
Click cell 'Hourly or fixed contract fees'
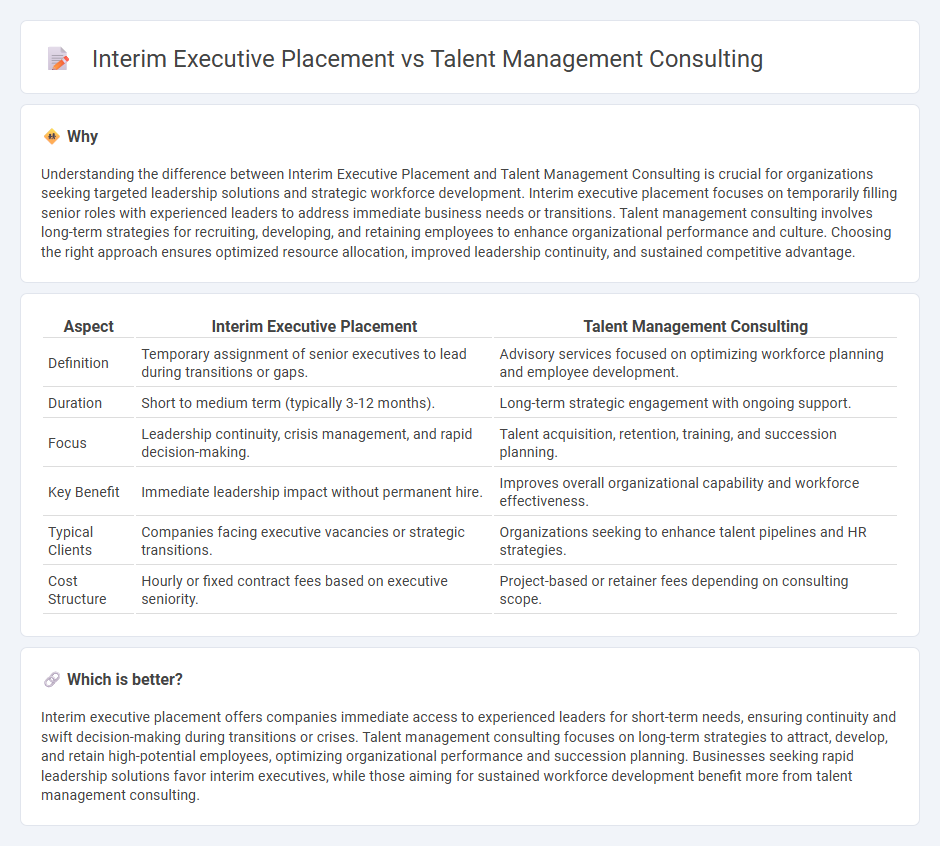click(x=314, y=590)
